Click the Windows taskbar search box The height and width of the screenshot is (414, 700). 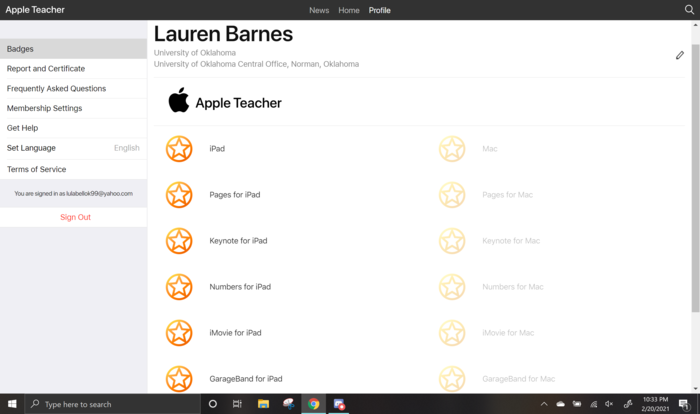tap(110, 404)
